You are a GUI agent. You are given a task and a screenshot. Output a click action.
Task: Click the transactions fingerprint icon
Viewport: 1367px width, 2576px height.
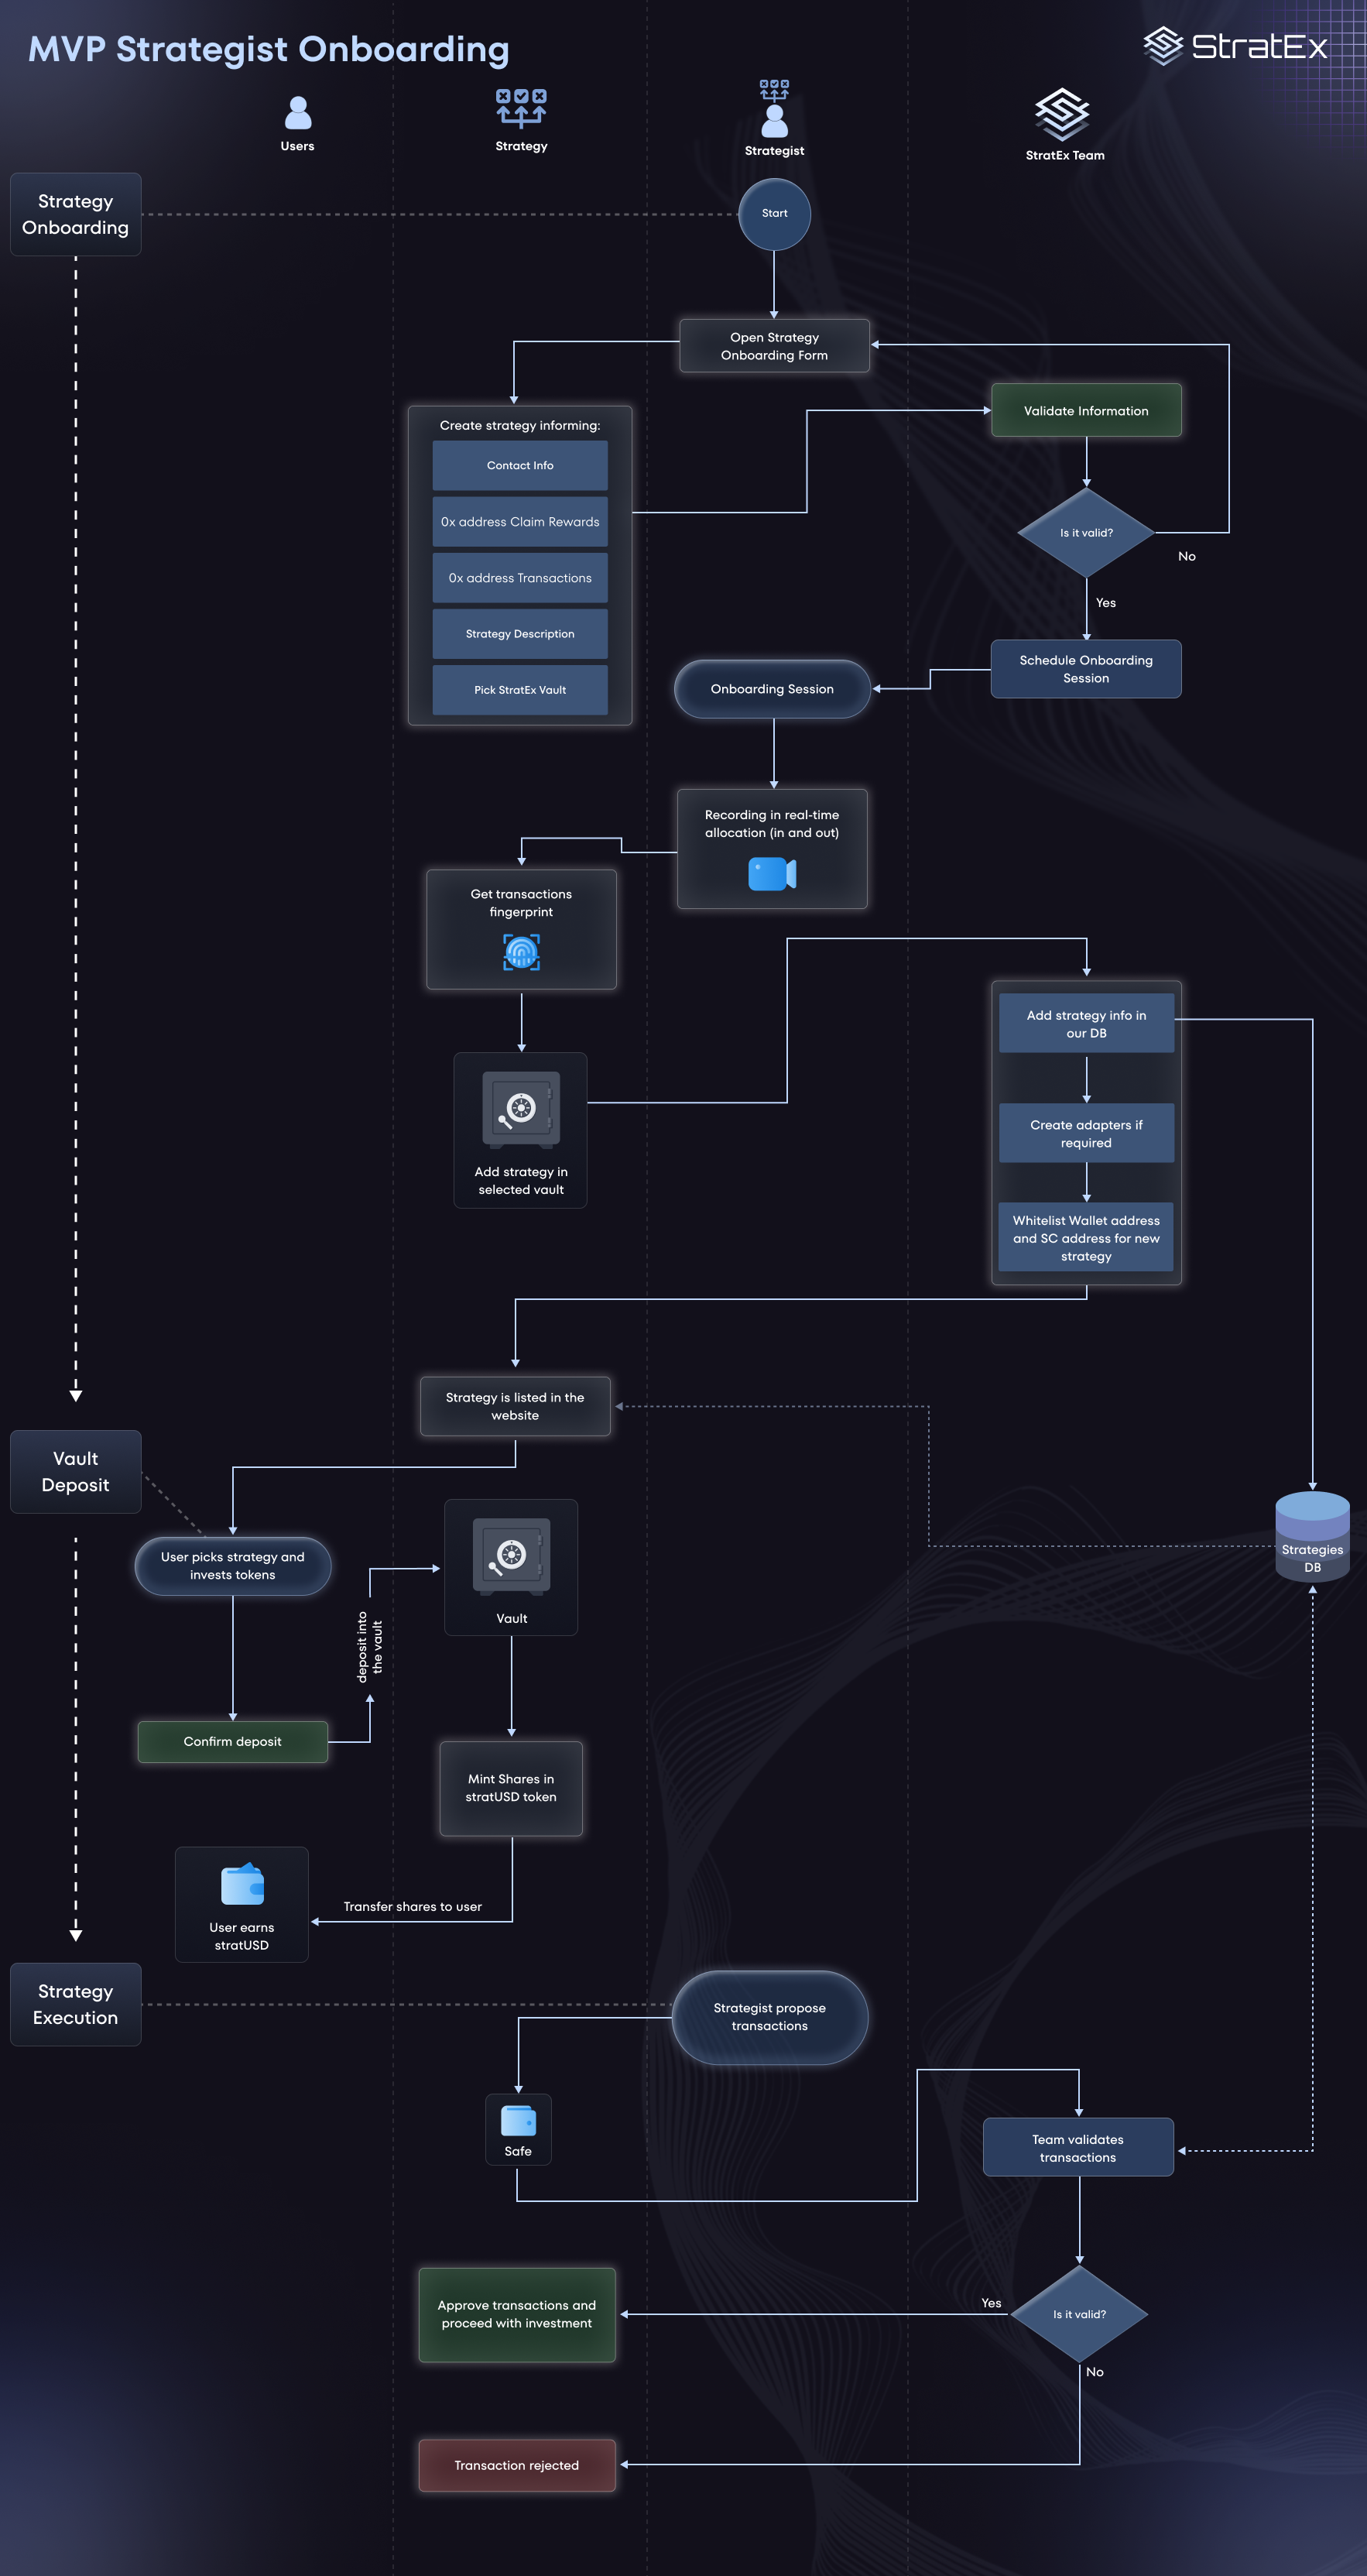pos(521,952)
